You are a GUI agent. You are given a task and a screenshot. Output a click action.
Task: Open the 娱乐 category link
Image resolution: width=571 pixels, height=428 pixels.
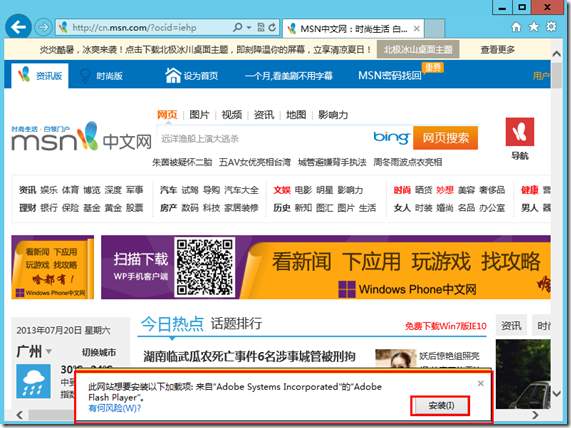[49, 190]
